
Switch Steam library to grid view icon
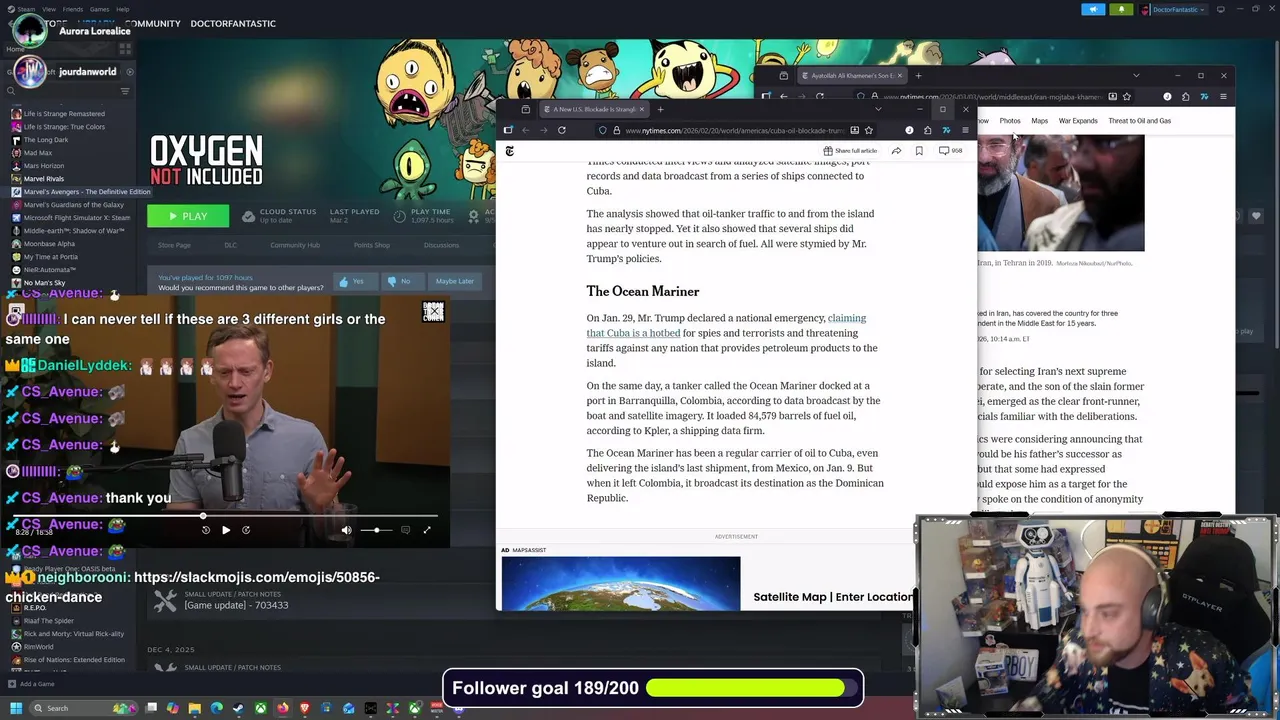pyautogui.click(x=125, y=48)
